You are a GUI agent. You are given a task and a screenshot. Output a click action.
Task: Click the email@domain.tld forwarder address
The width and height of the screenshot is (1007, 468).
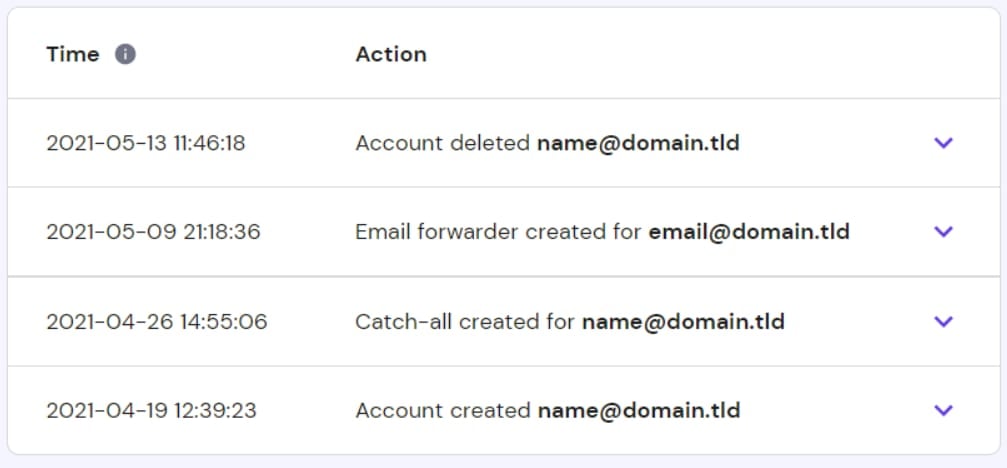pos(749,232)
